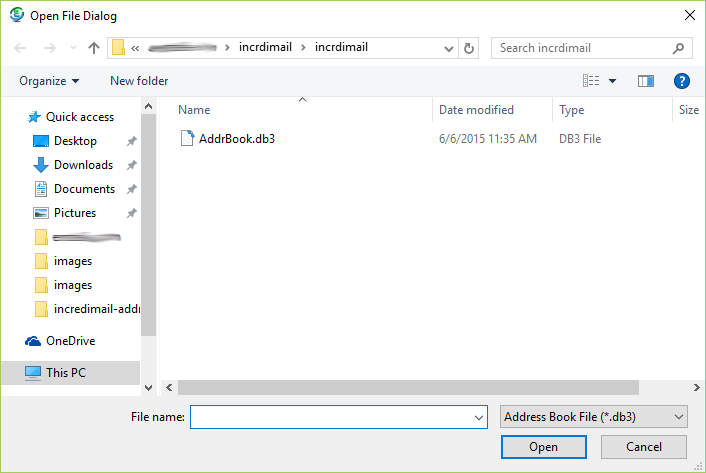The width and height of the screenshot is (706, 473).
Task: Open the Downloads folder in sidebar
Action: [x=83, y=165]
